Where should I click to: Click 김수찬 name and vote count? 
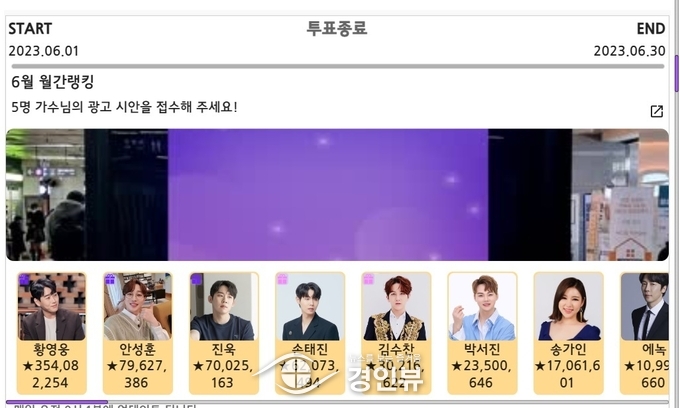pos(396,366)
